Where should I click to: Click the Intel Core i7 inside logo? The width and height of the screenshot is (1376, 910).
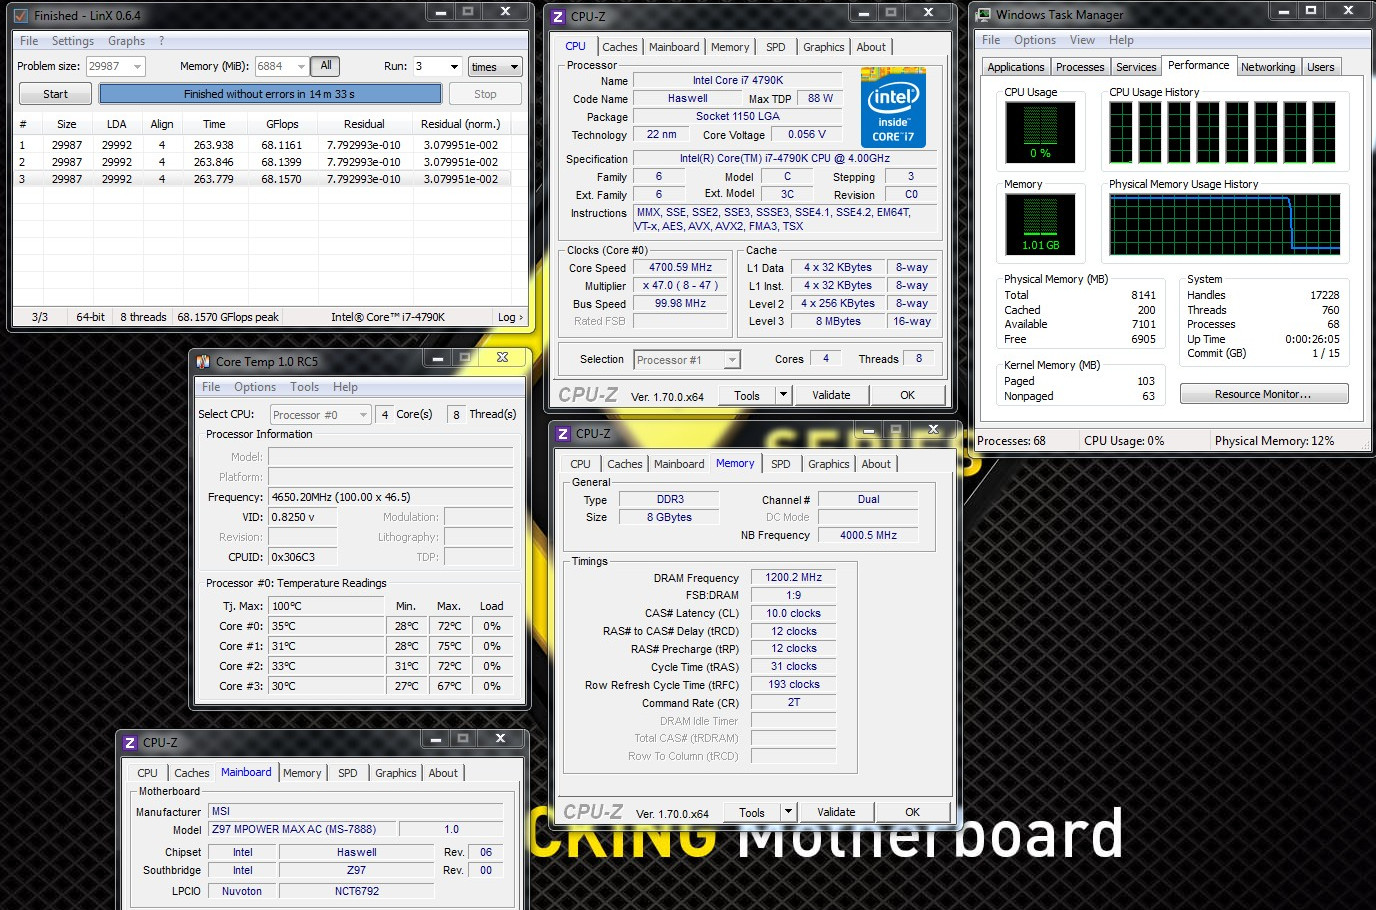click(893, 108)
